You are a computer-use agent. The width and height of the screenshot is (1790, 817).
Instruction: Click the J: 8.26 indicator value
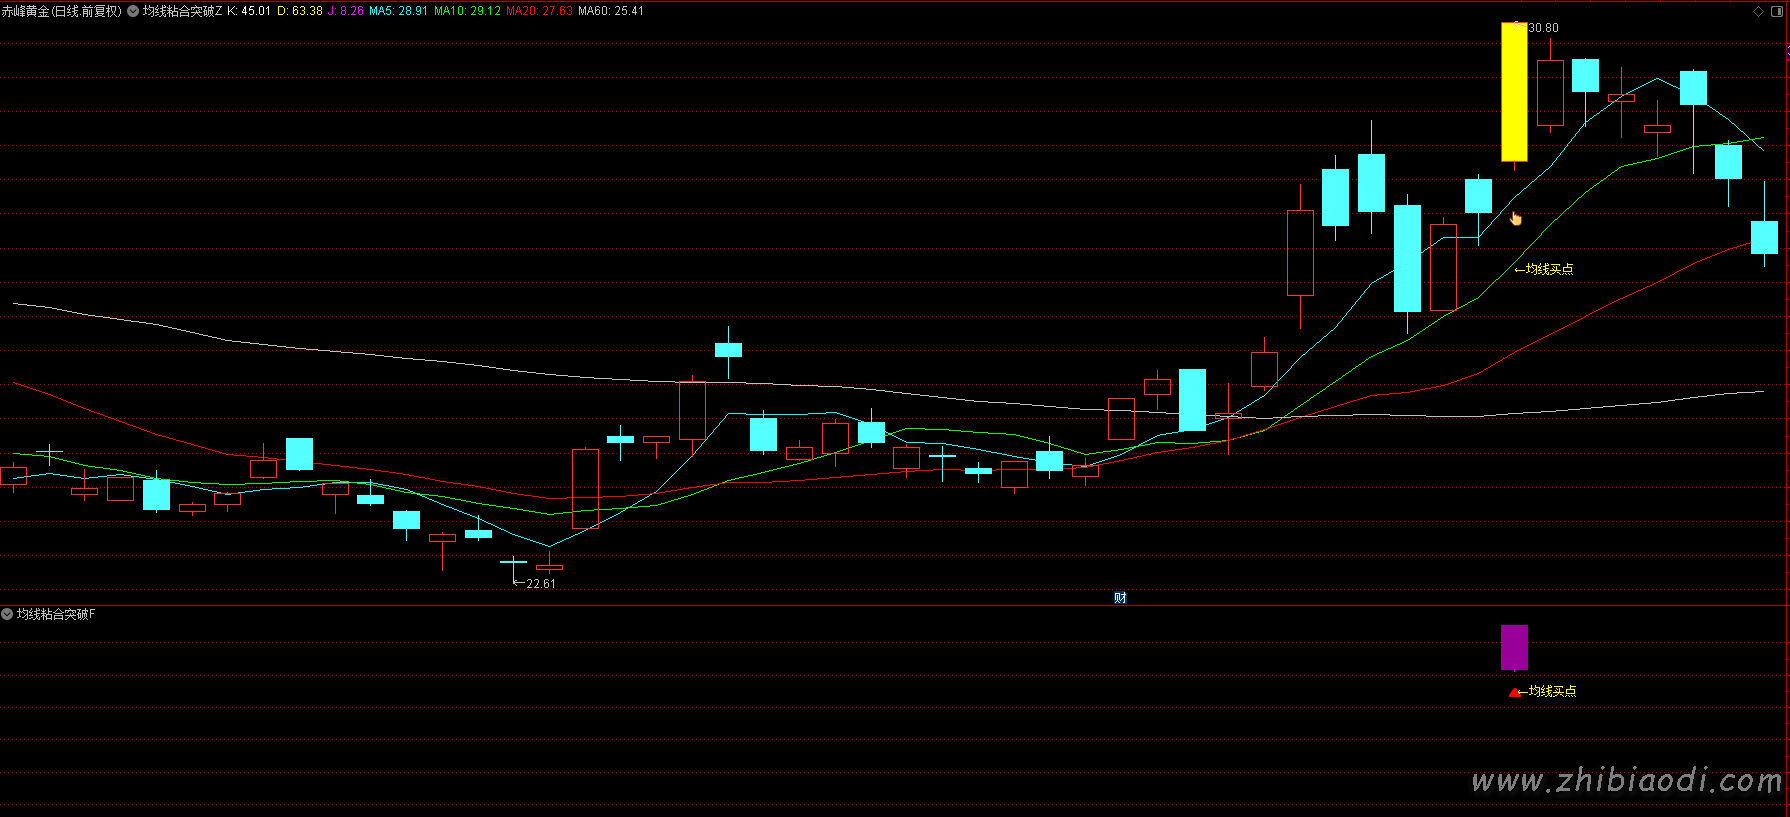tap(346, 11)
